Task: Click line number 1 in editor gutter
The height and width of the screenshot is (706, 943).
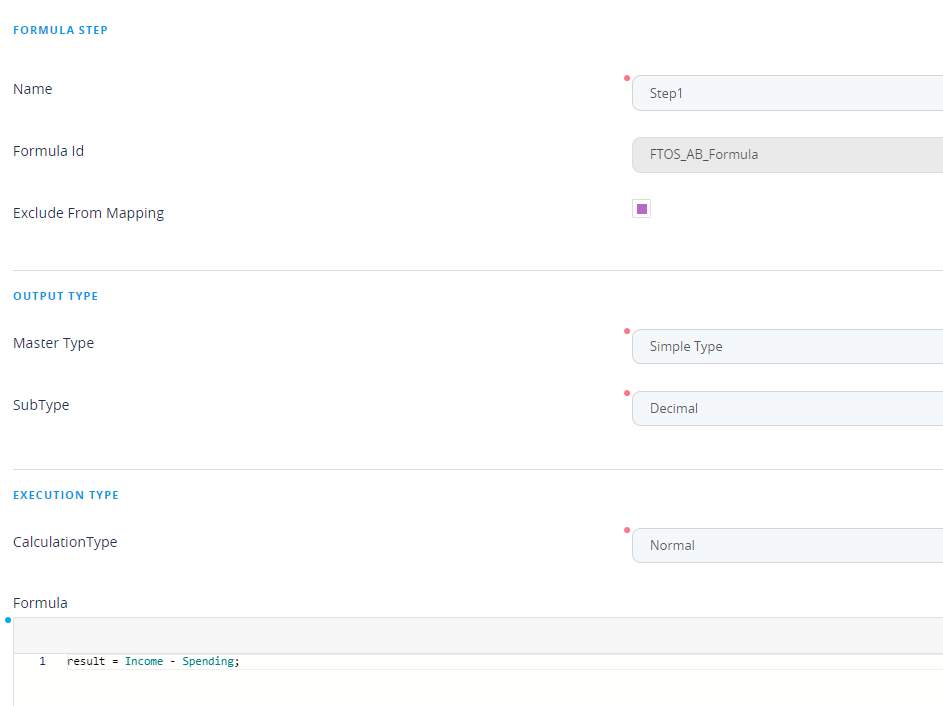Action: pos(42,662)
